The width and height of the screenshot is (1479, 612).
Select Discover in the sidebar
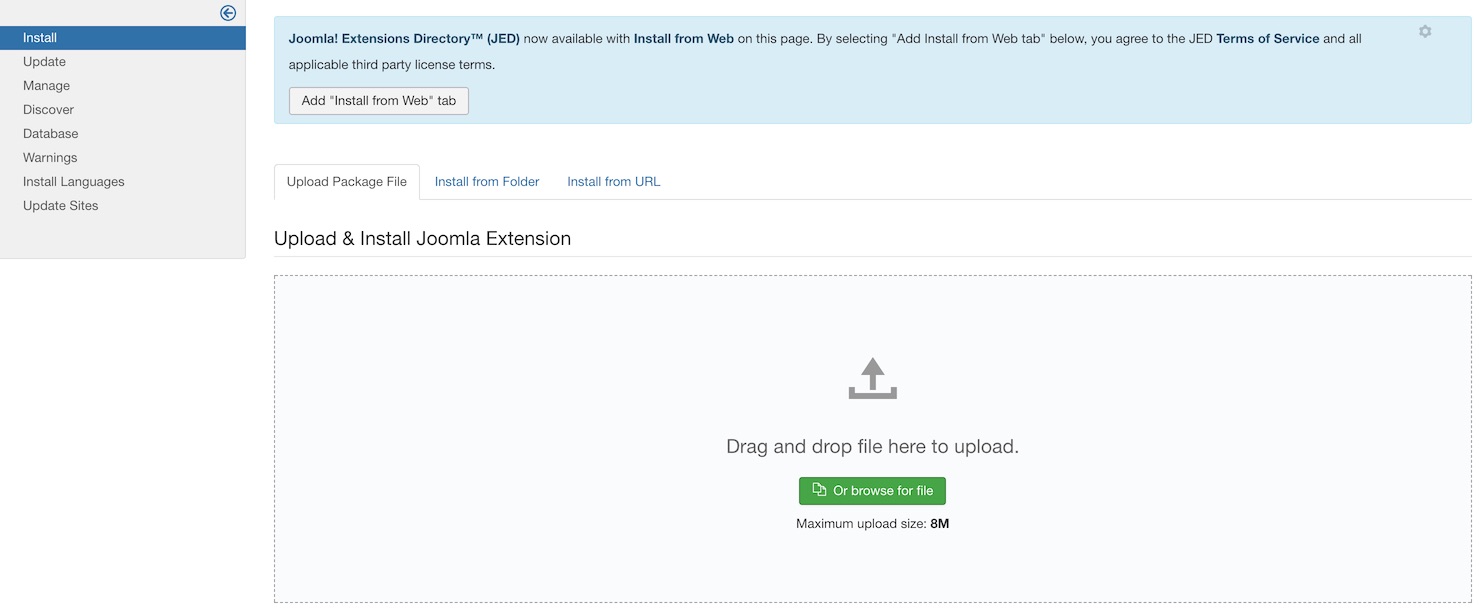pyautogui.click(x=48, y=110)
